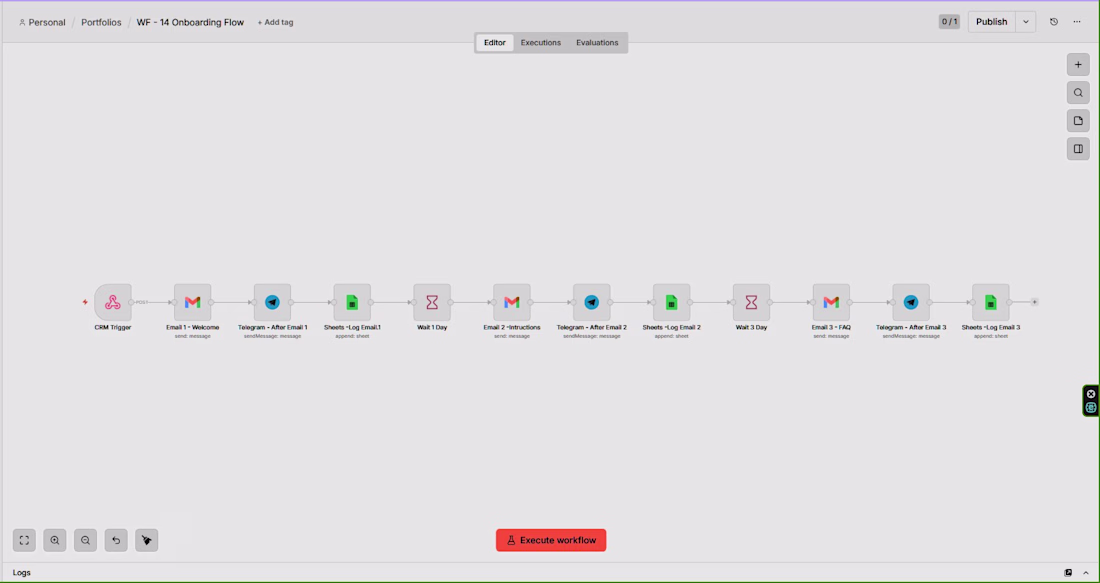1100x583 pixels.
Task: Select the Email 3 - FAQ Gmail node
Action: (x=831, y=302)
